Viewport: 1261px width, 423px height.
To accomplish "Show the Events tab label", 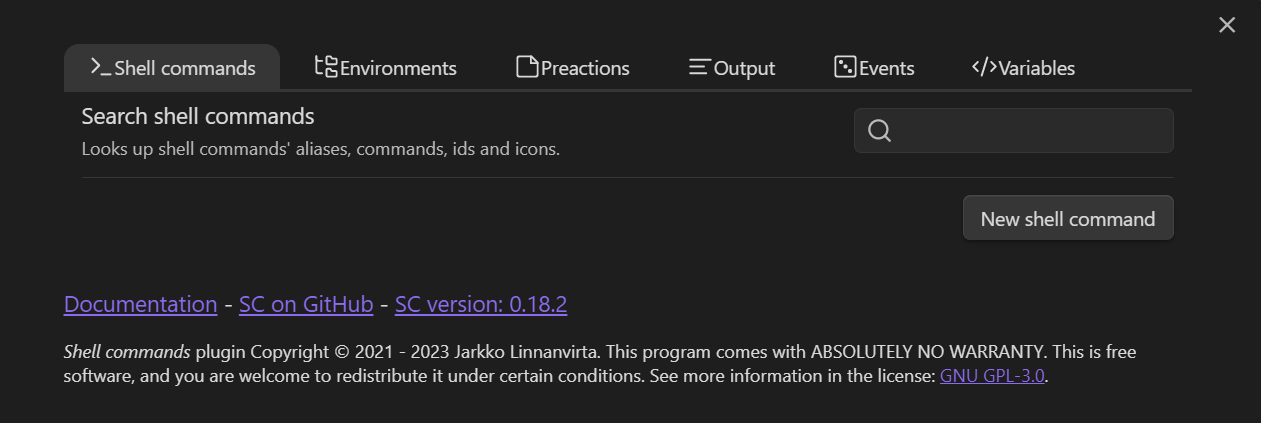I will tap(886, 68).
